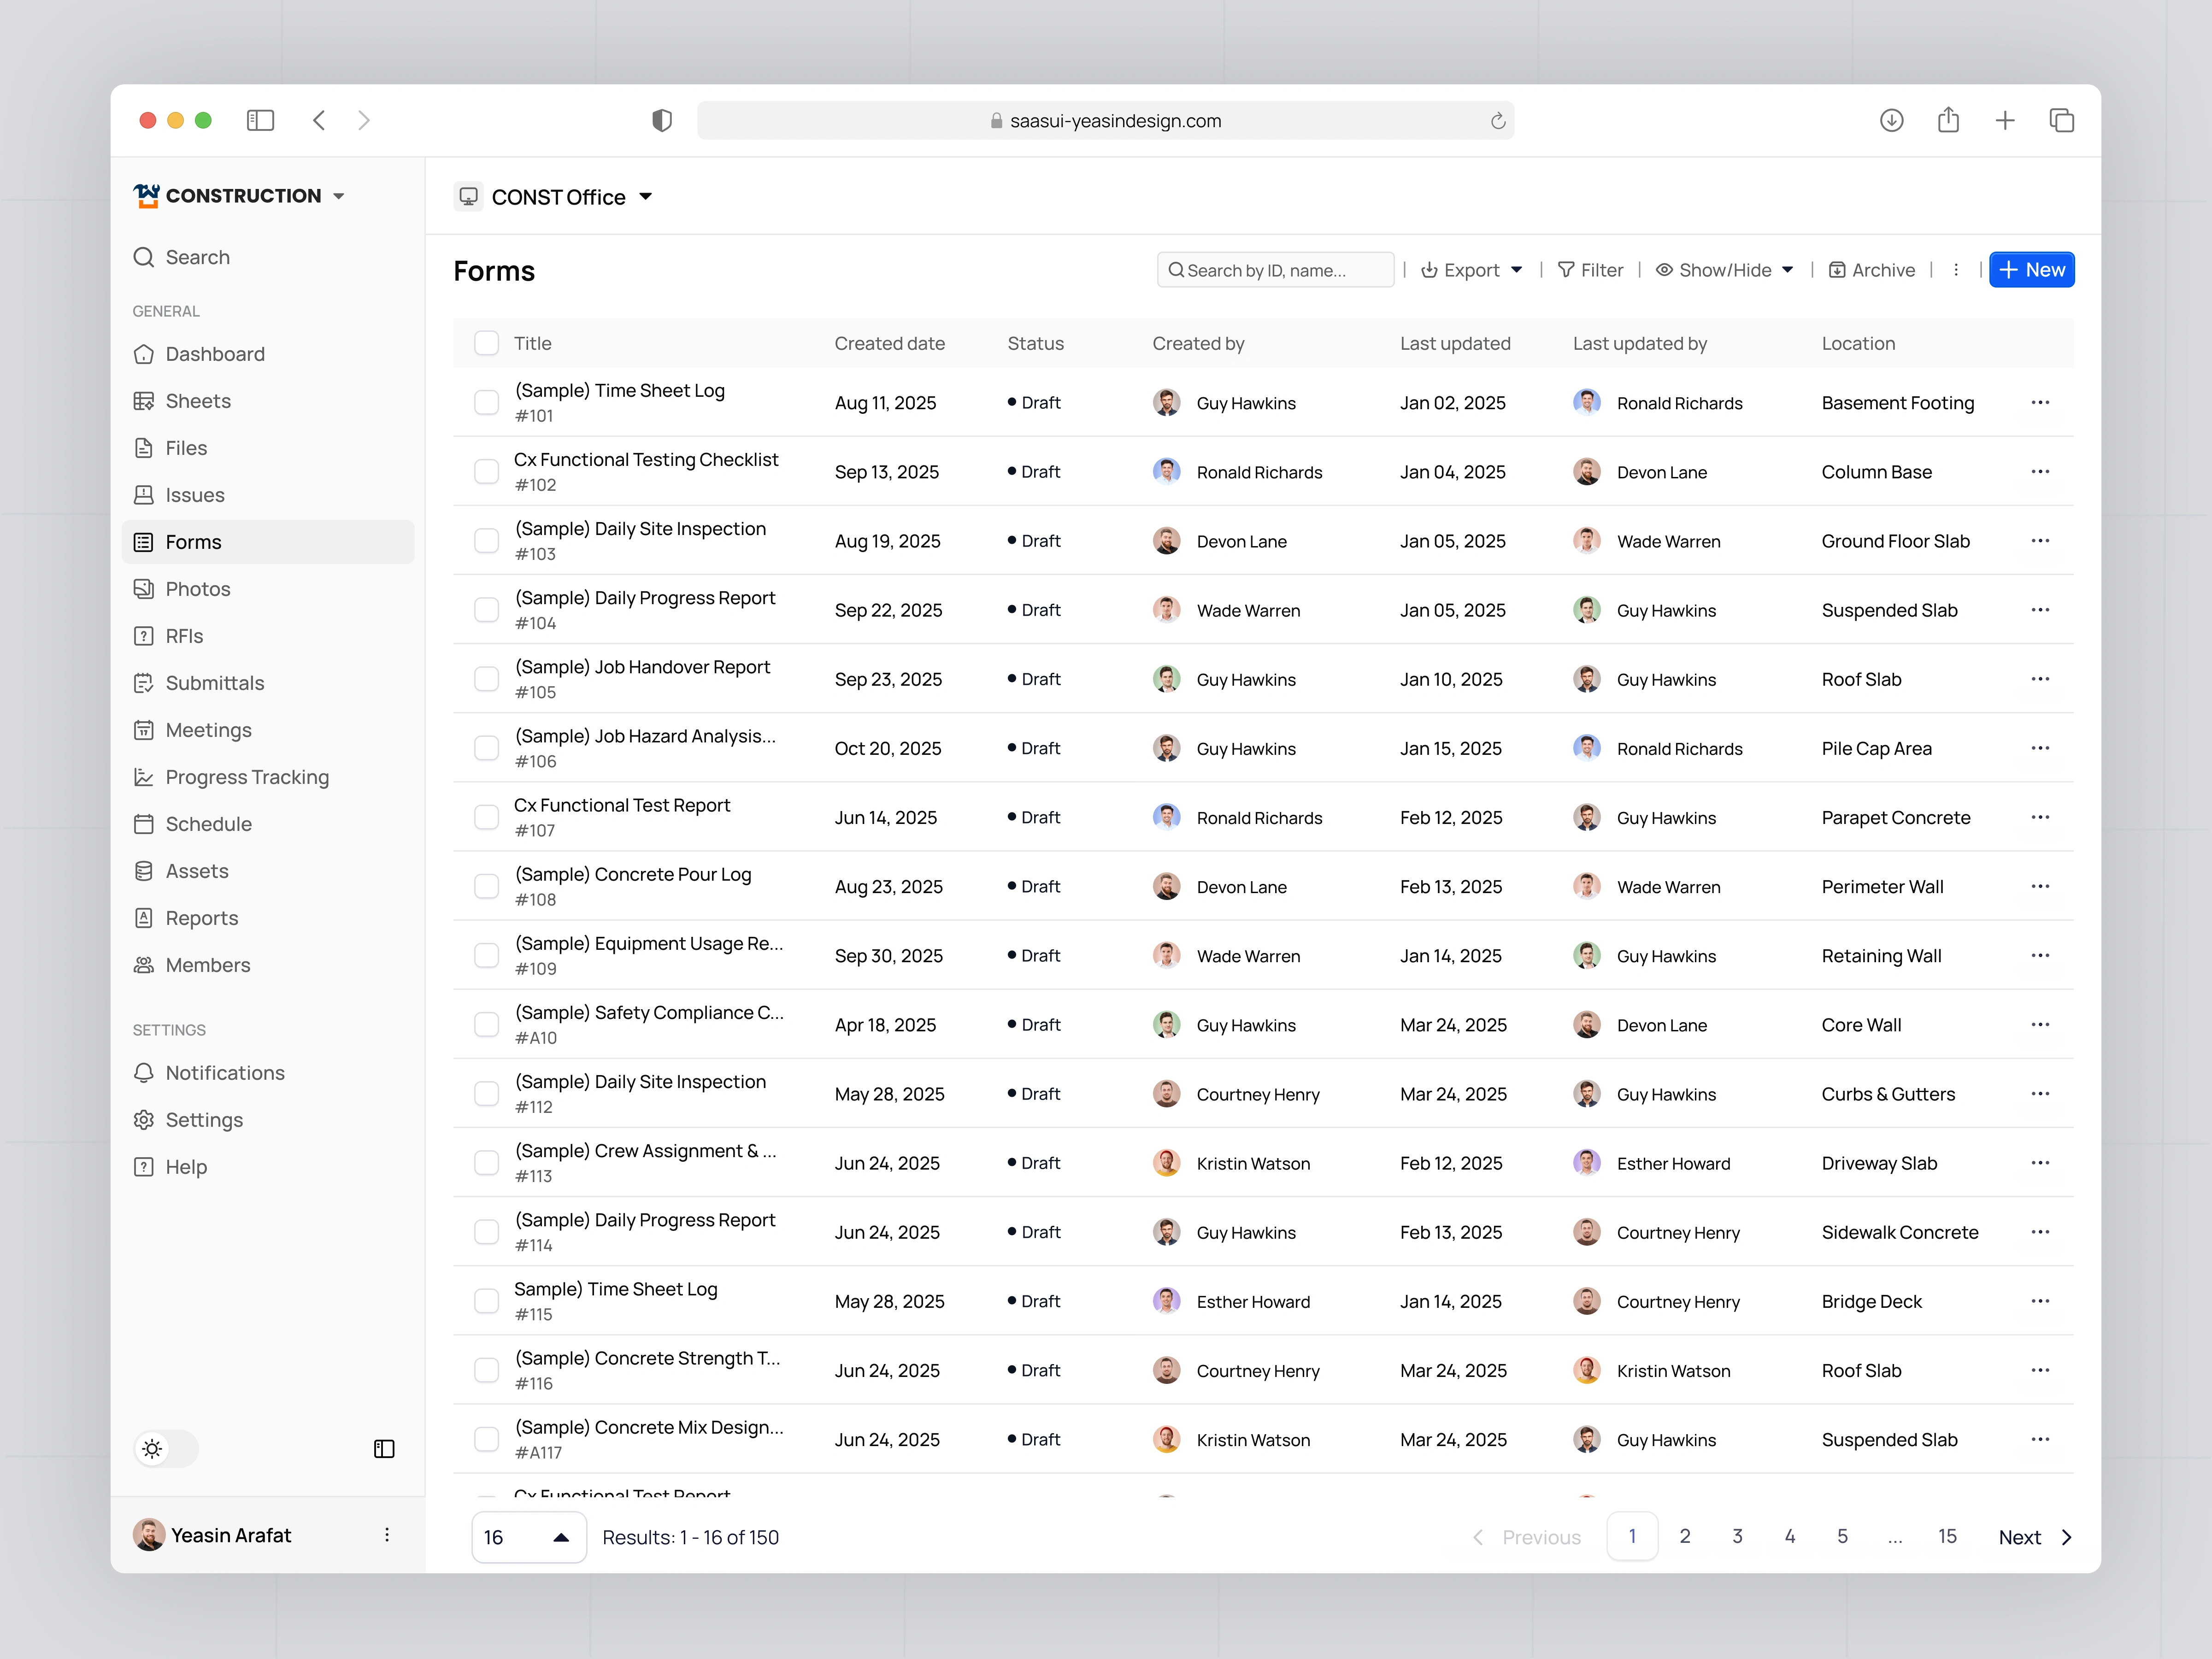Screen dimensions: 2212x1659
Task: Open the CONST Office project dropdown
Action: [x=554, y=197]
